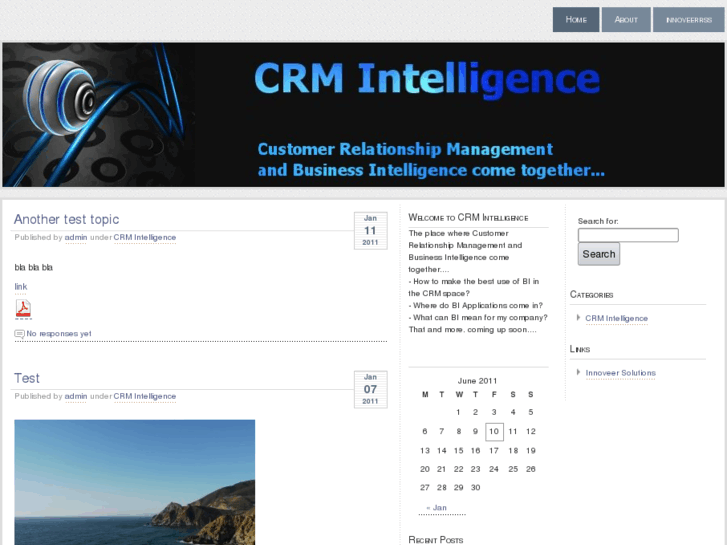Screen dimensions: 727x545
Task: Click the Jan 07 2011 date badge
Action: click(370, 389)
